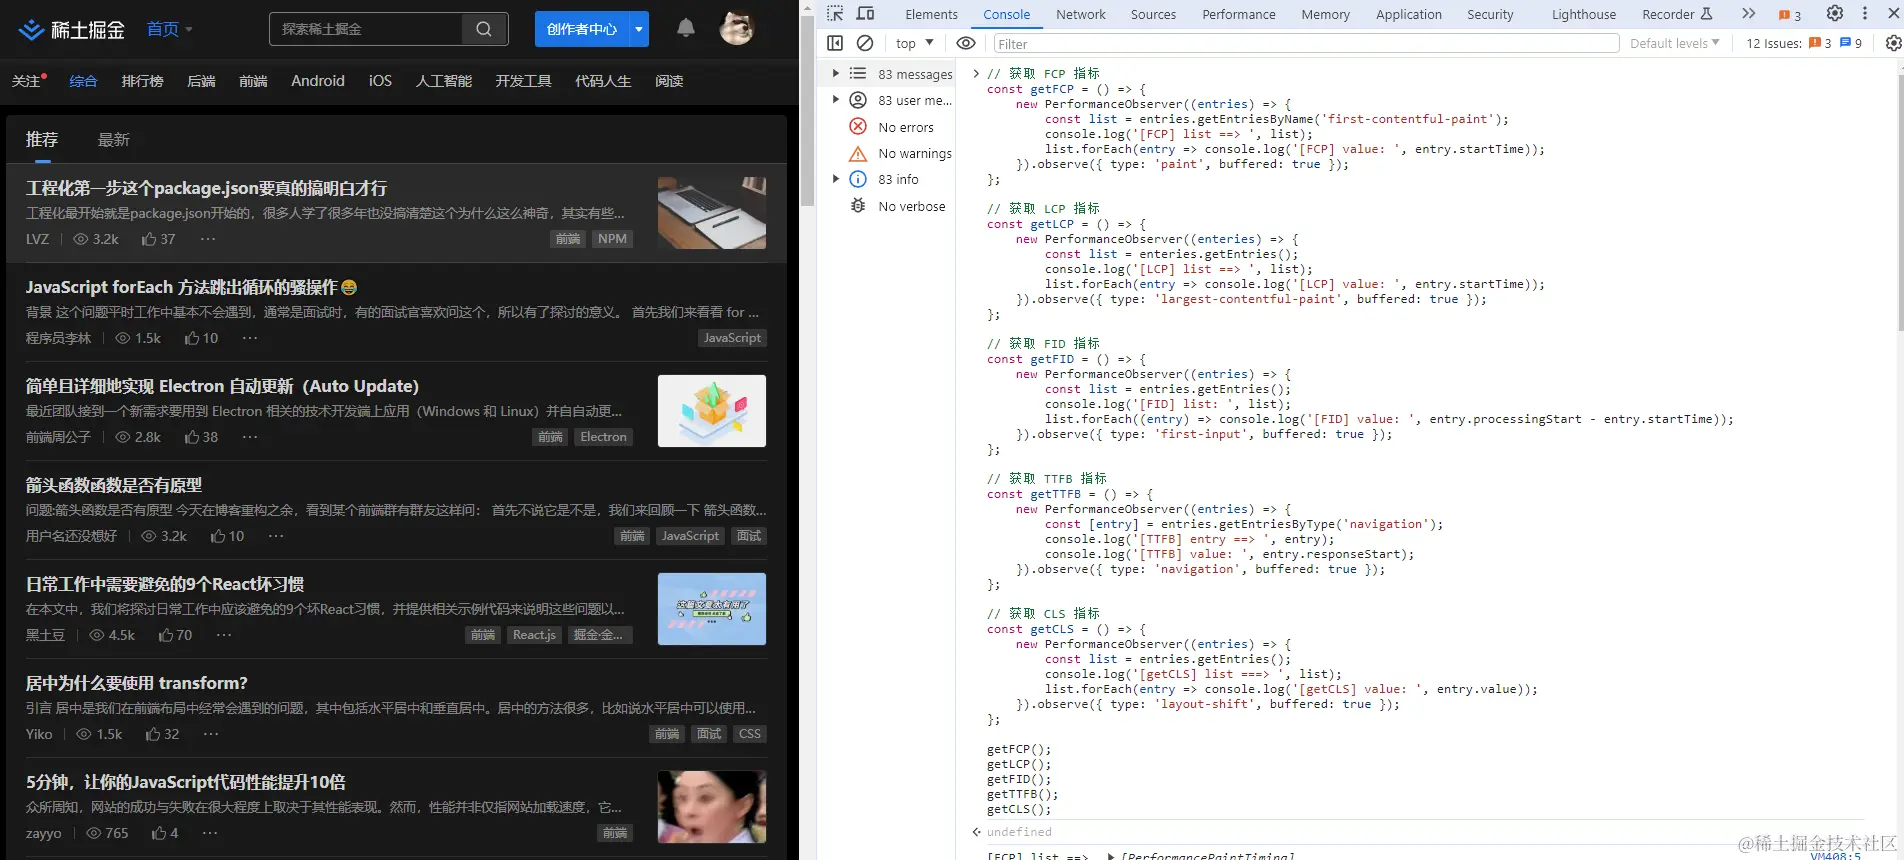Open the notification bell

tap(686, 28)
